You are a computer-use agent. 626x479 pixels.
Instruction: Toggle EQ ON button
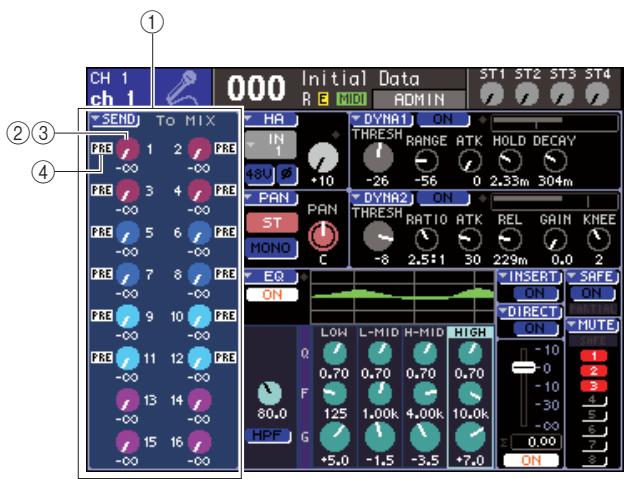coord(272,295)
